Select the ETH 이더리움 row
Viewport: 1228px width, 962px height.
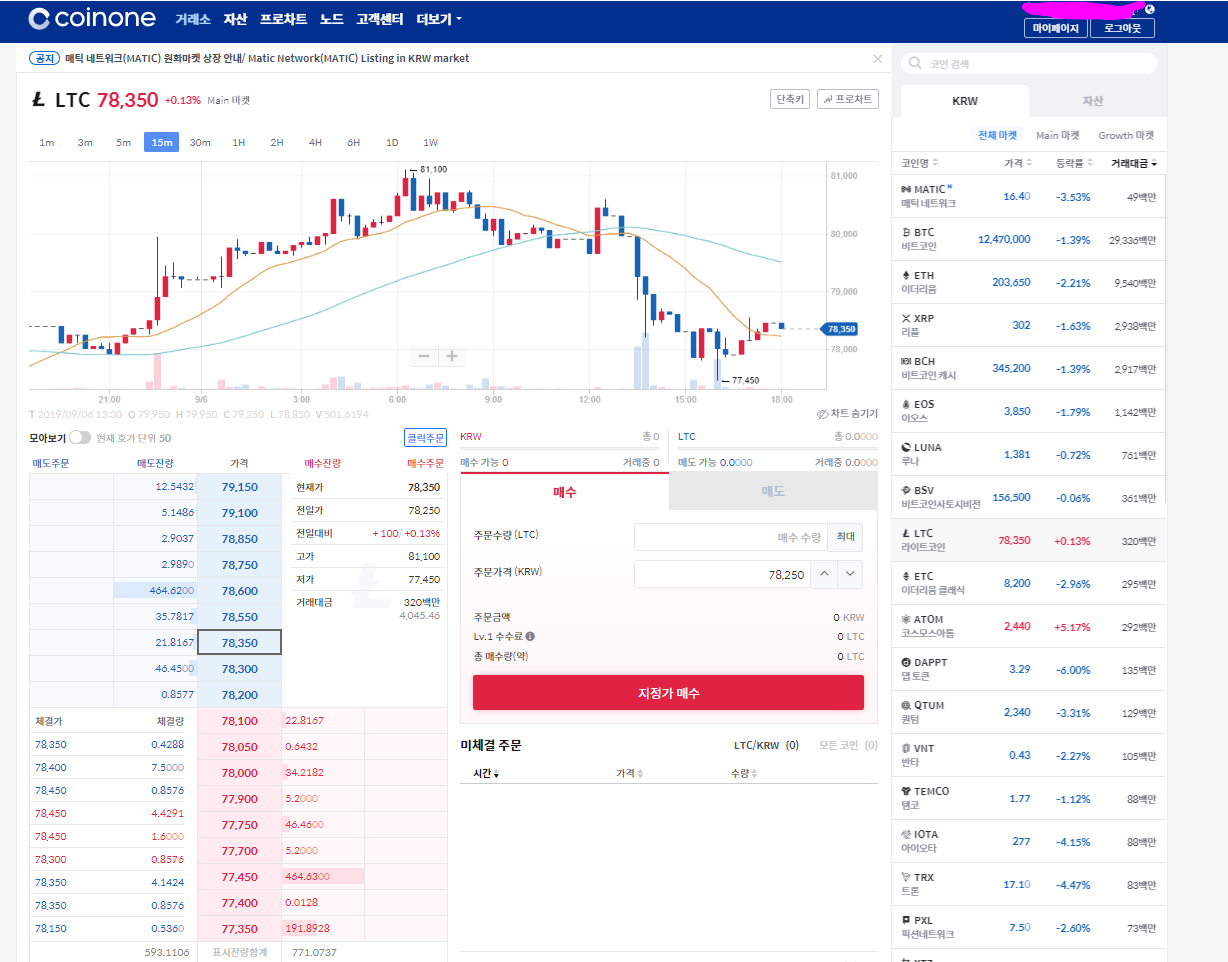point(1029,282)
